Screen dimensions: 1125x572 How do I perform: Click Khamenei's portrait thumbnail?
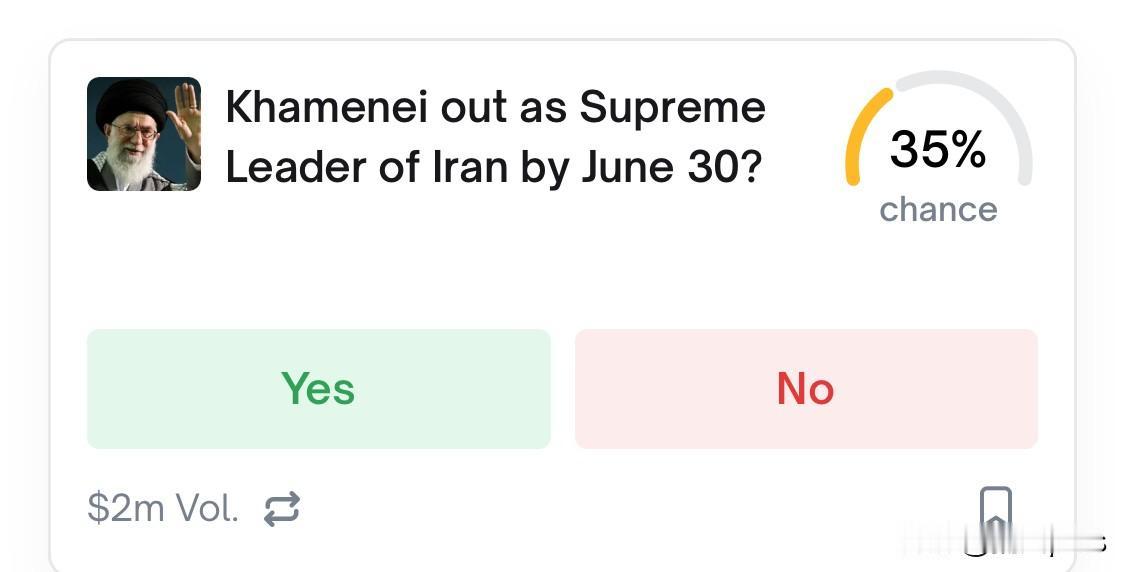144,134
